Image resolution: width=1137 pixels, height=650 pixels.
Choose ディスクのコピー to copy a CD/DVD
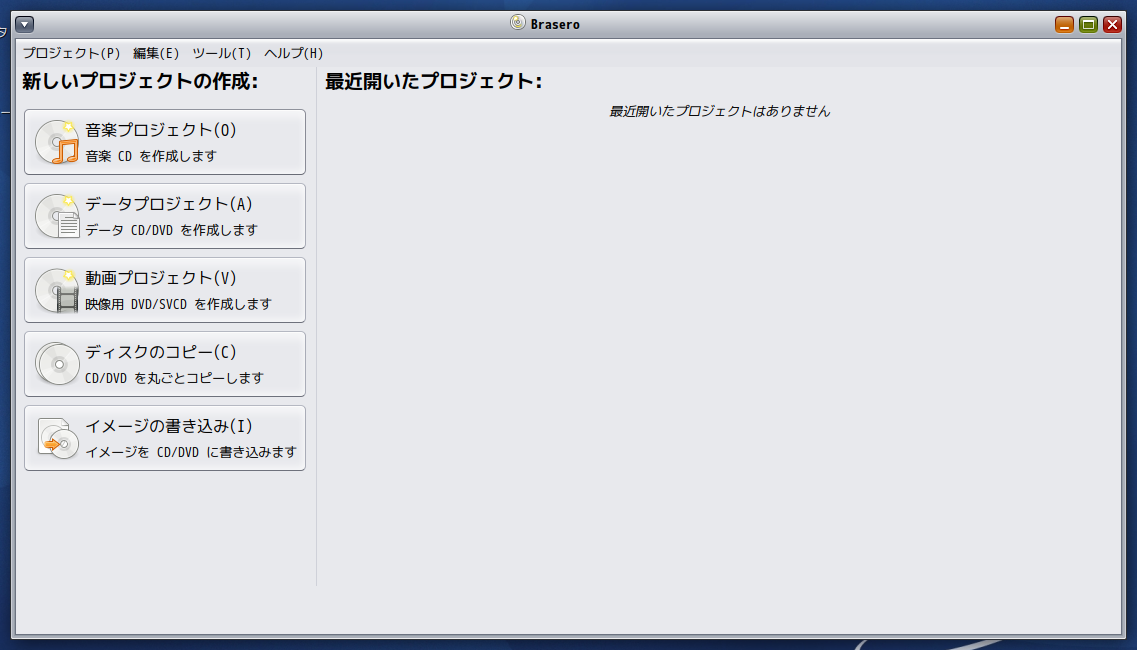click(x=165, y=363)
